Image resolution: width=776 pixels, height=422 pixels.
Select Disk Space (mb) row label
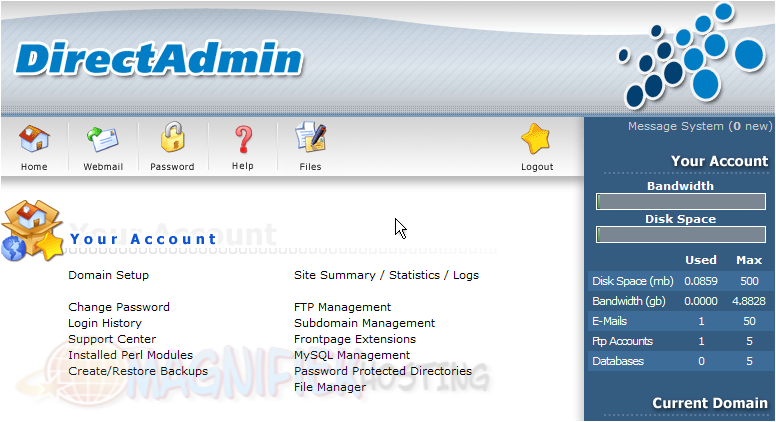[x=632, y=281]
